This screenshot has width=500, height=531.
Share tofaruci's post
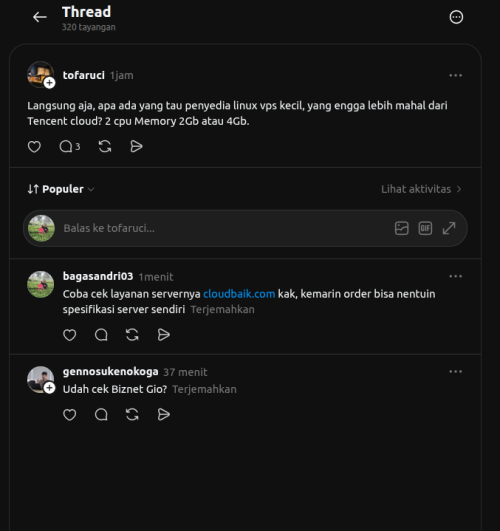click(x=136, y=147)
